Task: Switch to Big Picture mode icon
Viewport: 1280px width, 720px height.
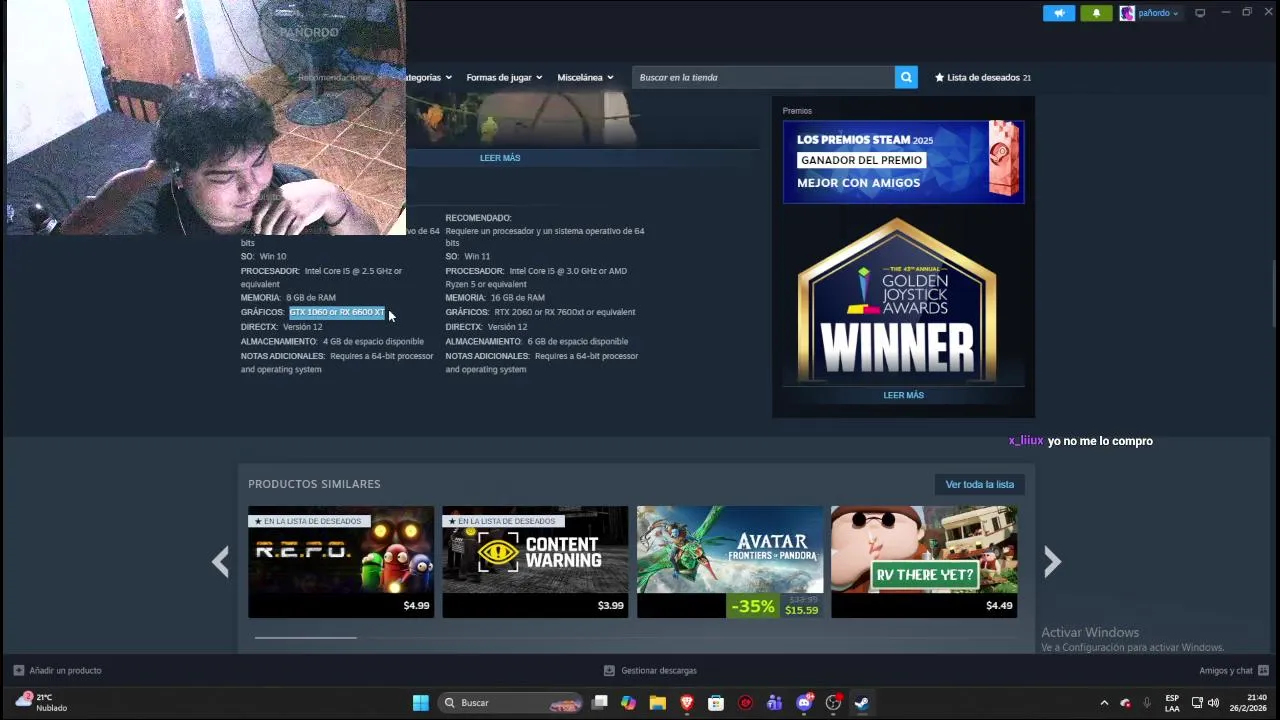Action: (1200, 13)
